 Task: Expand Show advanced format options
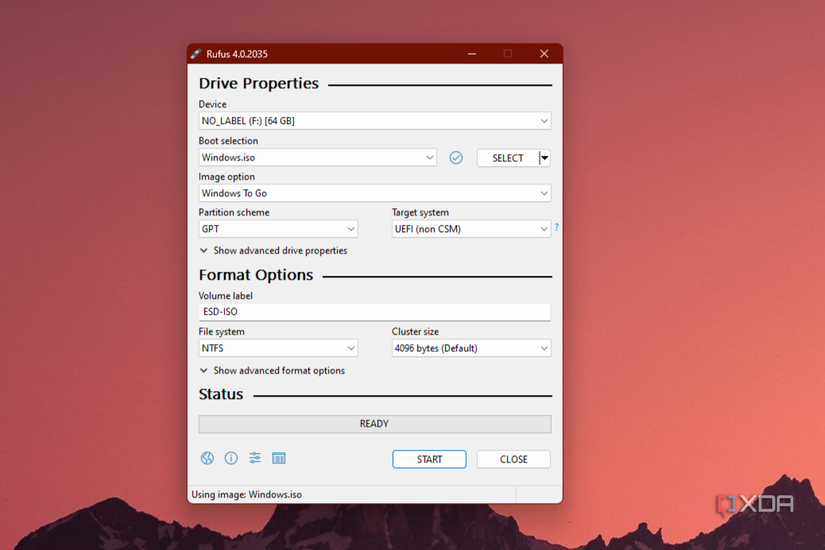point(272,371)
